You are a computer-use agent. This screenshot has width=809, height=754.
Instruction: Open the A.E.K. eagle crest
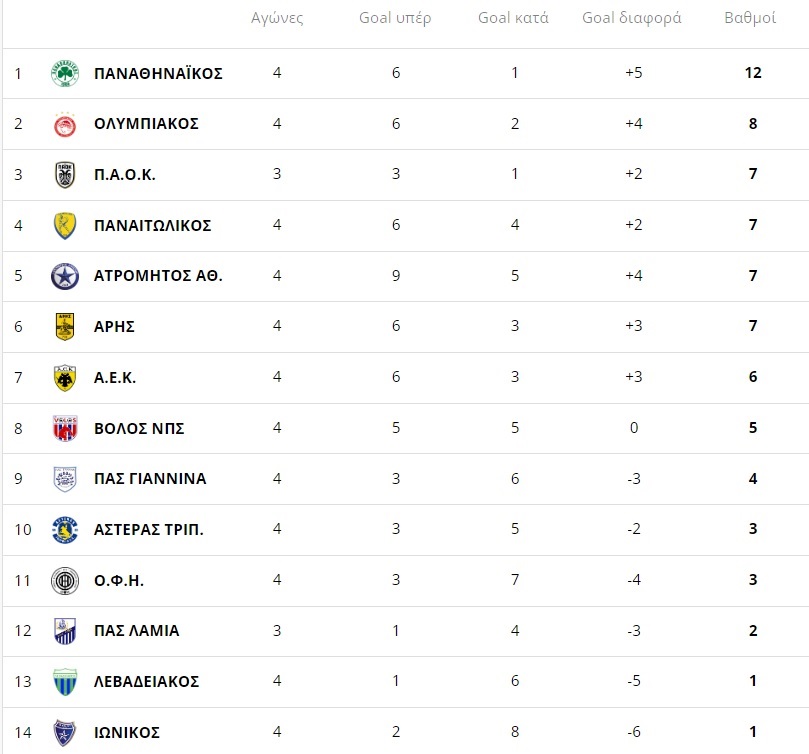(x=65, y=378)
